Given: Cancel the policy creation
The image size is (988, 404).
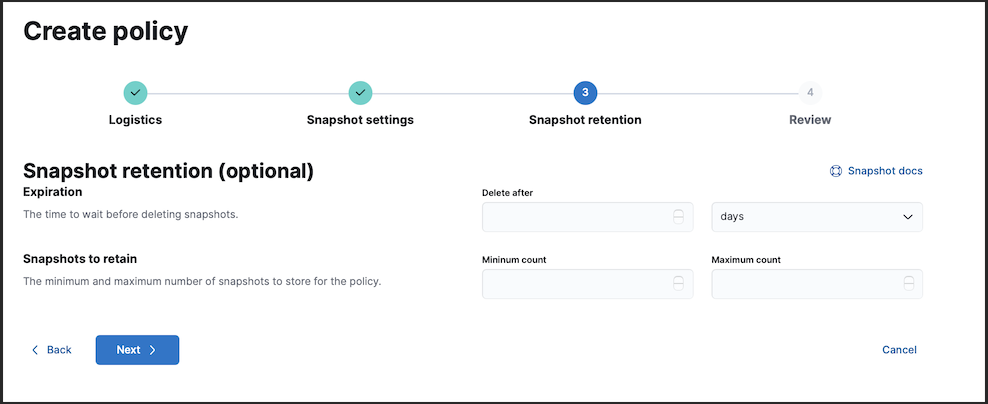Looking at the screenshot, I should [x=899, y=350].
